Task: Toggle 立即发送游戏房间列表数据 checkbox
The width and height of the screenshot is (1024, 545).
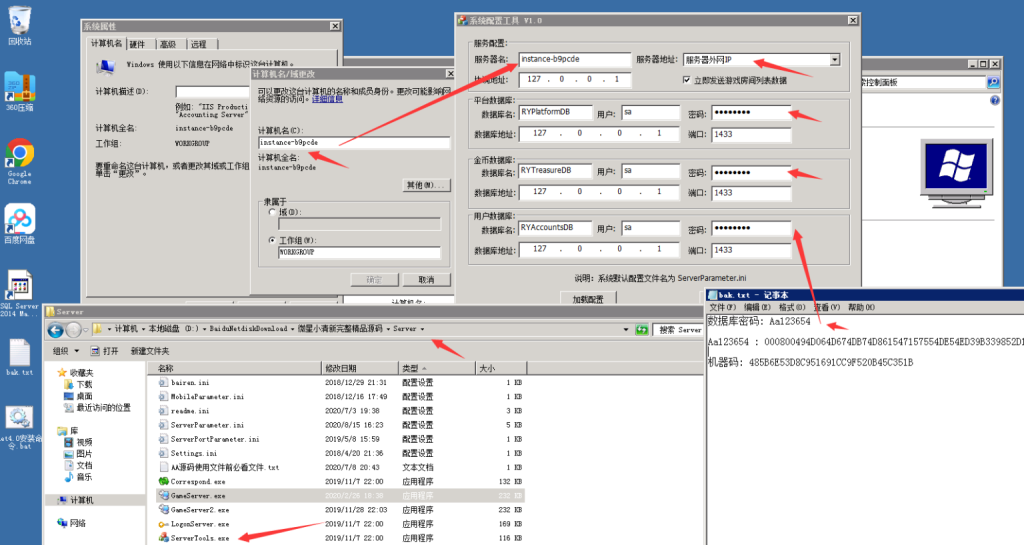Action: click(687, 79)
